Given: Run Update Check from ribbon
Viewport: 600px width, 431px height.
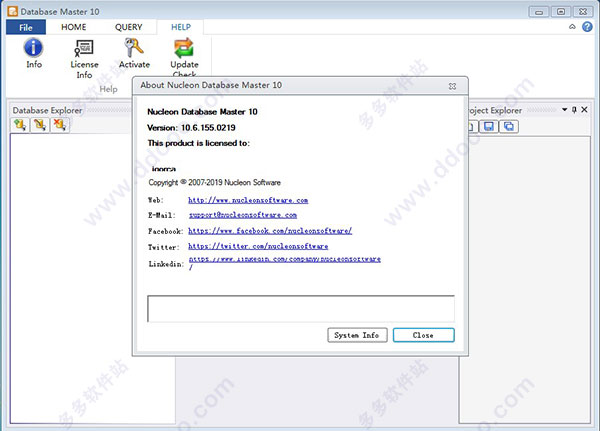Looking at the screenshot, I should pyautogui.click(x=184, y=57).
